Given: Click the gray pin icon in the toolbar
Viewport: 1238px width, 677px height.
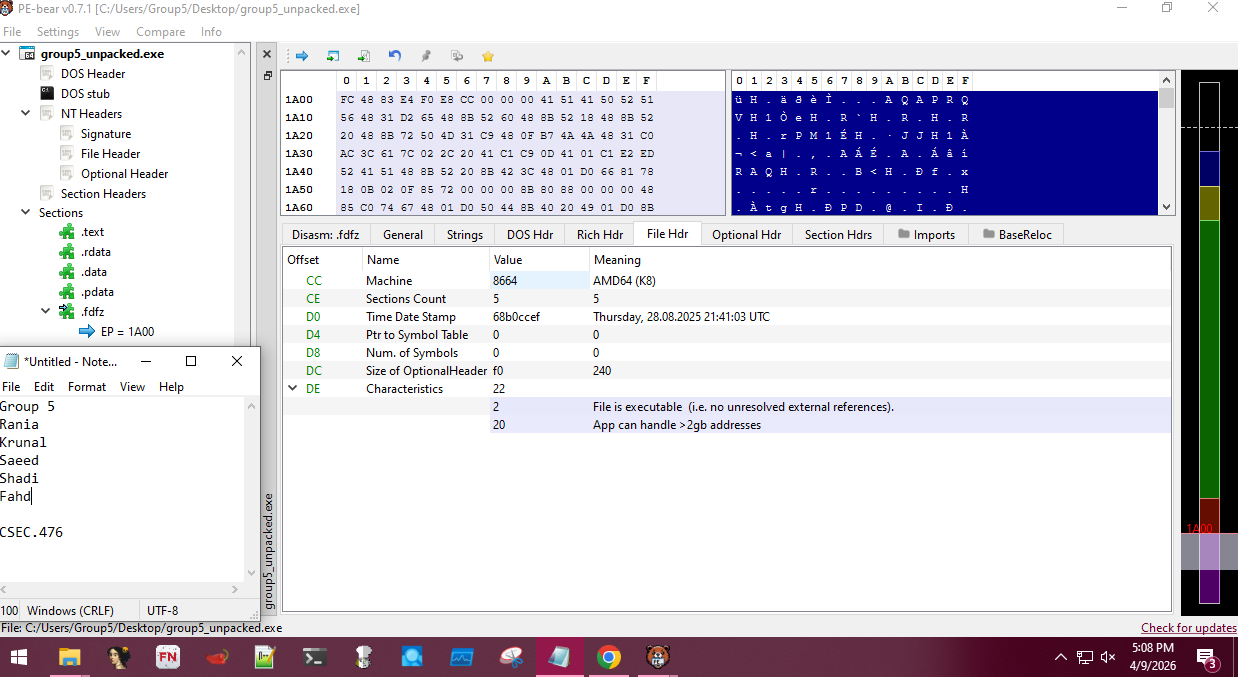Looking at the screenshot, I should pyautogui.click(x=426, y=56).
